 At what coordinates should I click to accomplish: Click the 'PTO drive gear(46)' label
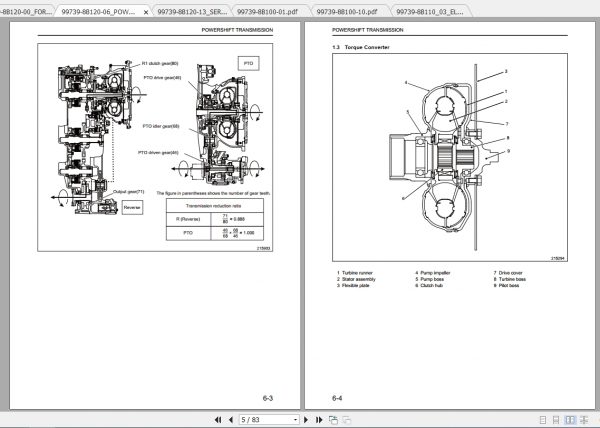pos(162,78)
